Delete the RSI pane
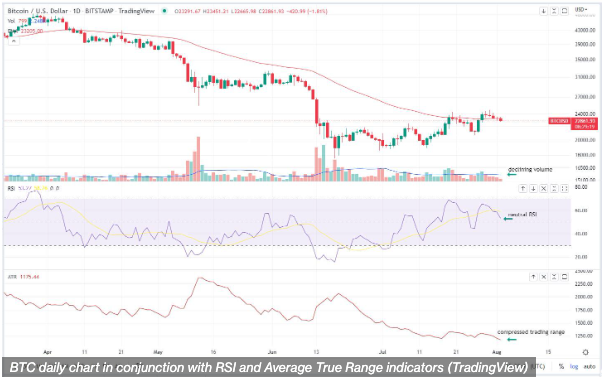 tap(543, 189)
